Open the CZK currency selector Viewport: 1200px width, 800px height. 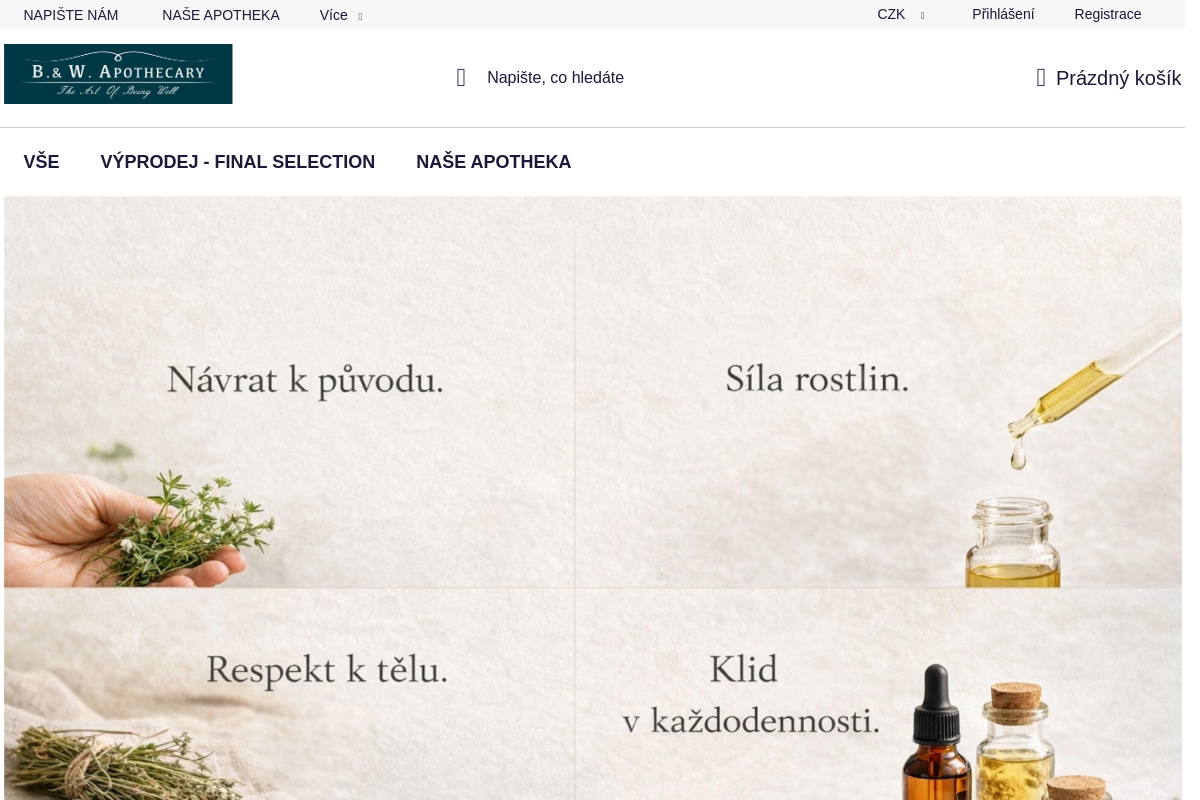pyautogui.click(x=900, y=15)
